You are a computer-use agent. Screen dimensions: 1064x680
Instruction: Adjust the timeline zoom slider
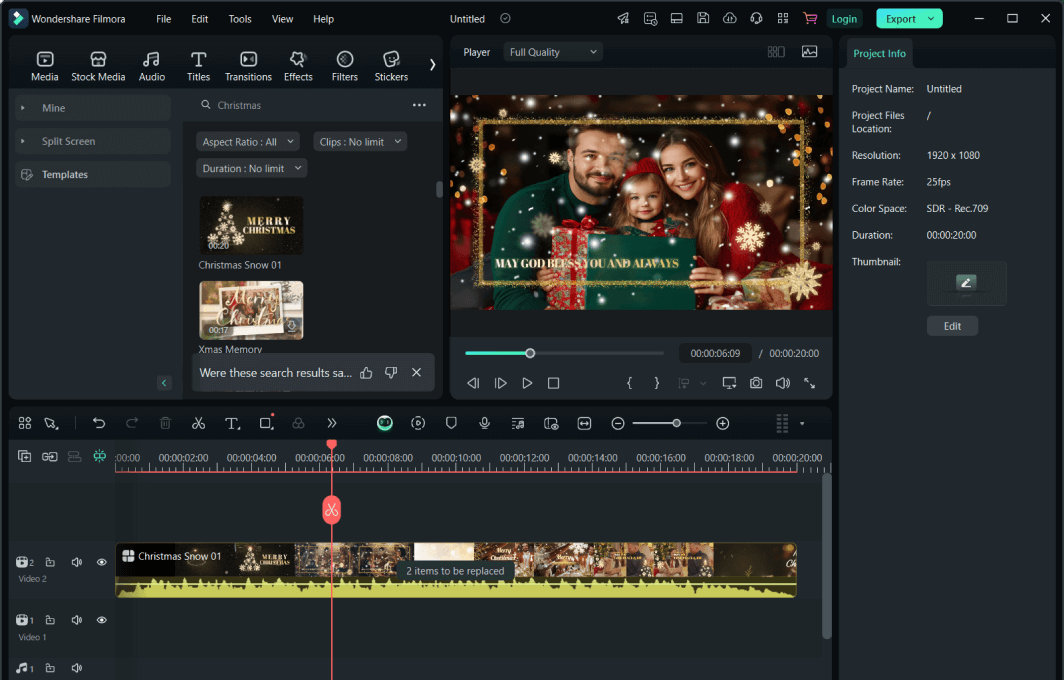coord(670,423)
